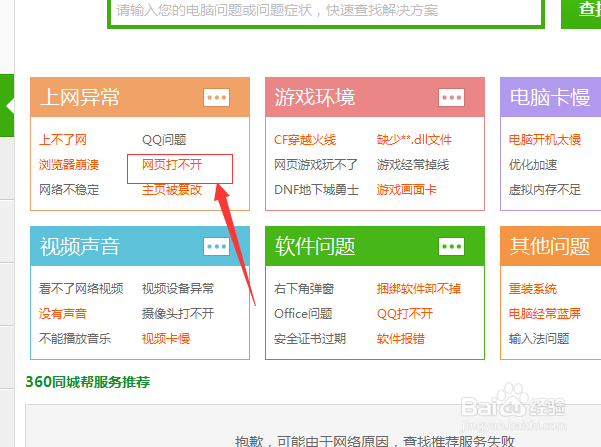The height and width of the screenshot is (447, 601).
Task: Open the 电脑开机太慢 link
Action: tap(545, 140)
